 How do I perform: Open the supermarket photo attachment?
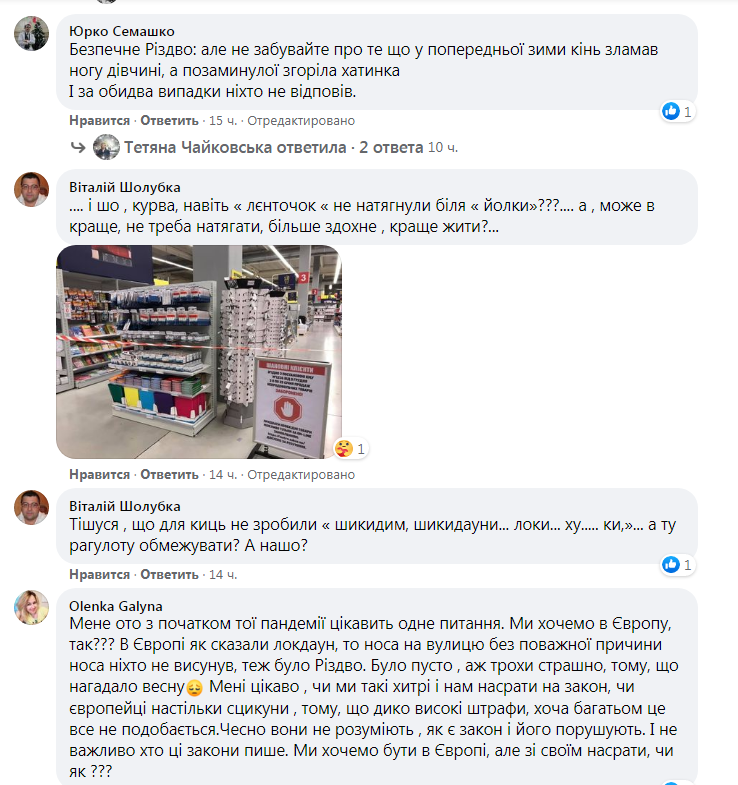[x=199, y=352]
